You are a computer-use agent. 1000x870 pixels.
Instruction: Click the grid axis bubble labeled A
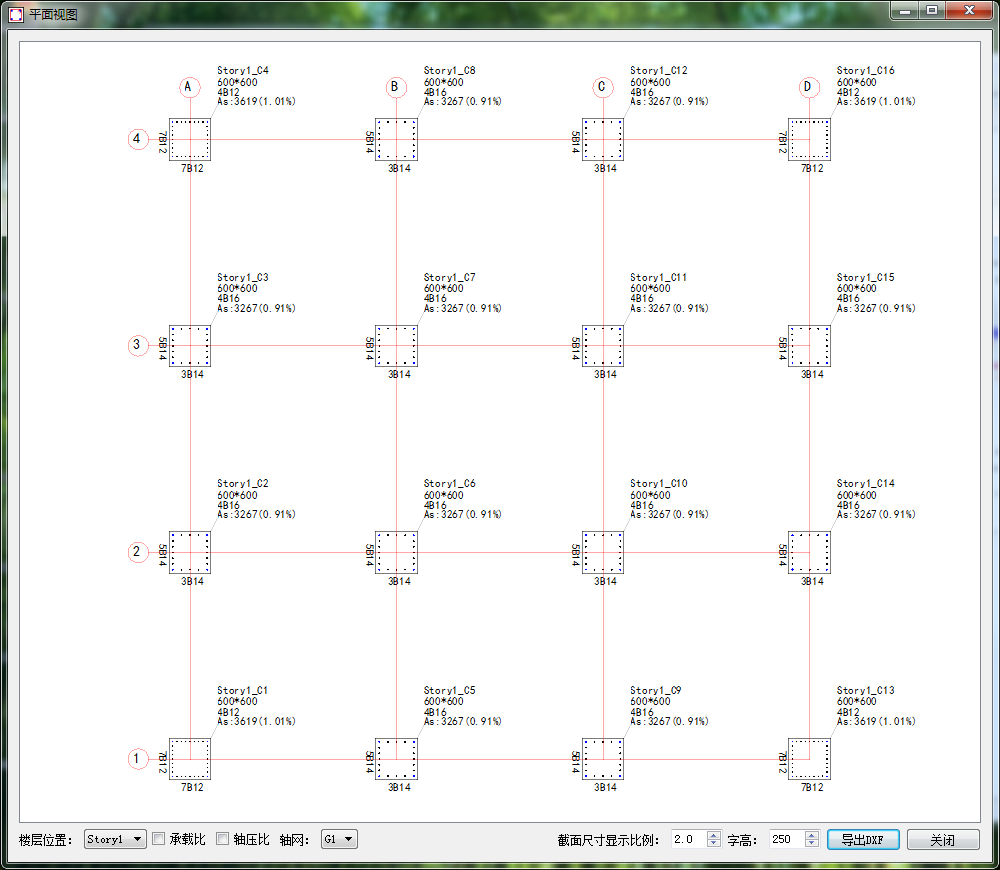tap(189, 87)
